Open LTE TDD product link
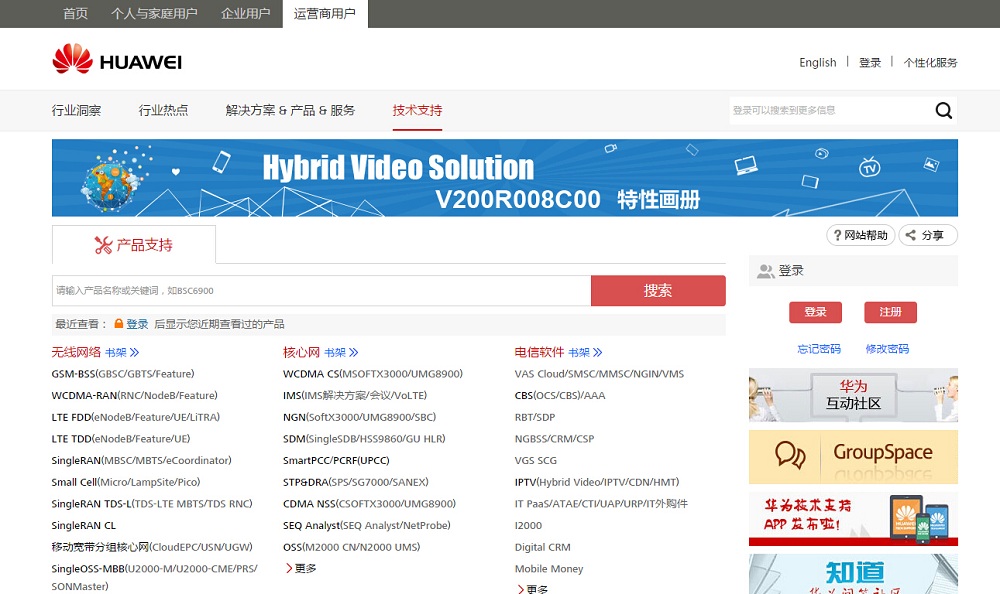 [121, 439]
